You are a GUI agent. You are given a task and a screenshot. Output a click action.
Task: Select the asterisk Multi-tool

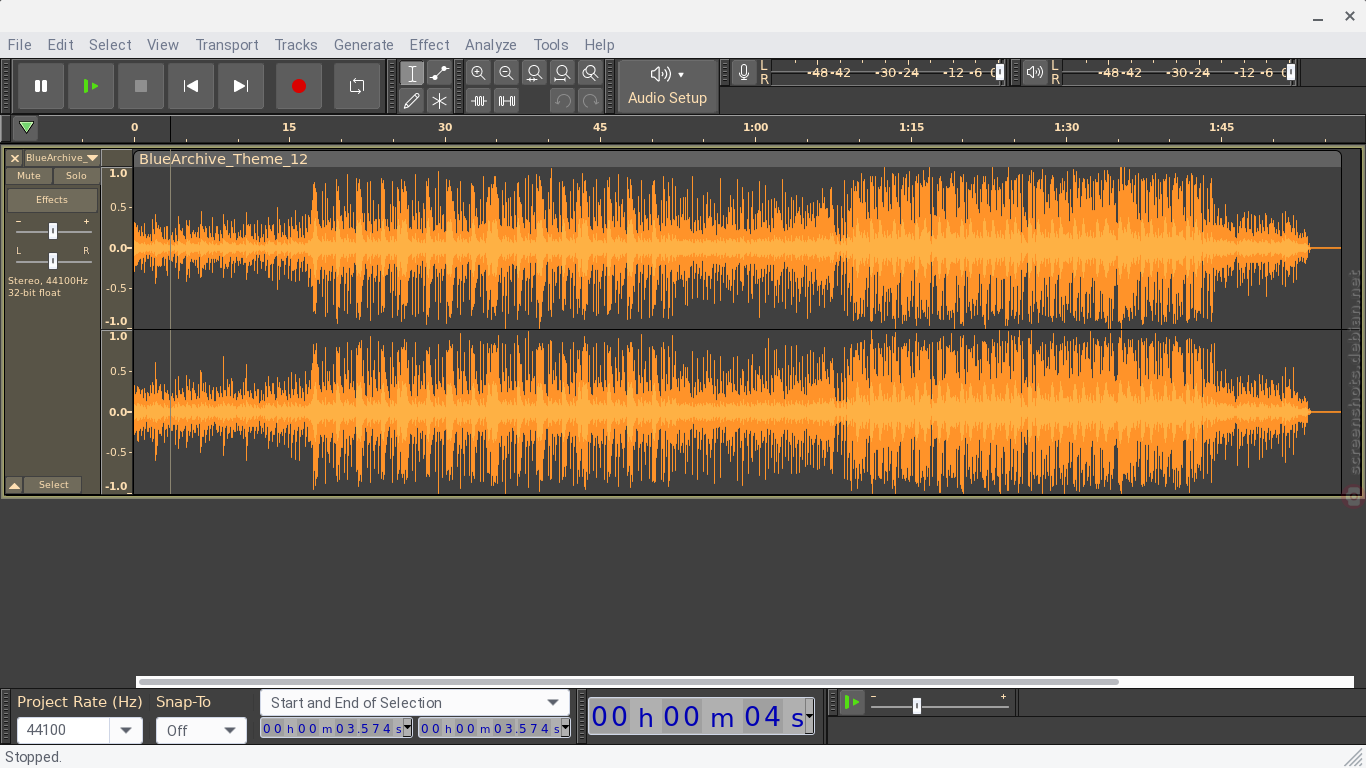[x=439, y=100]
